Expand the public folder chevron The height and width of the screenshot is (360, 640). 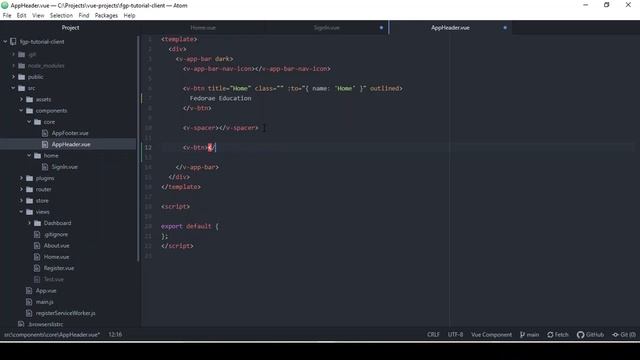point(13,77)
